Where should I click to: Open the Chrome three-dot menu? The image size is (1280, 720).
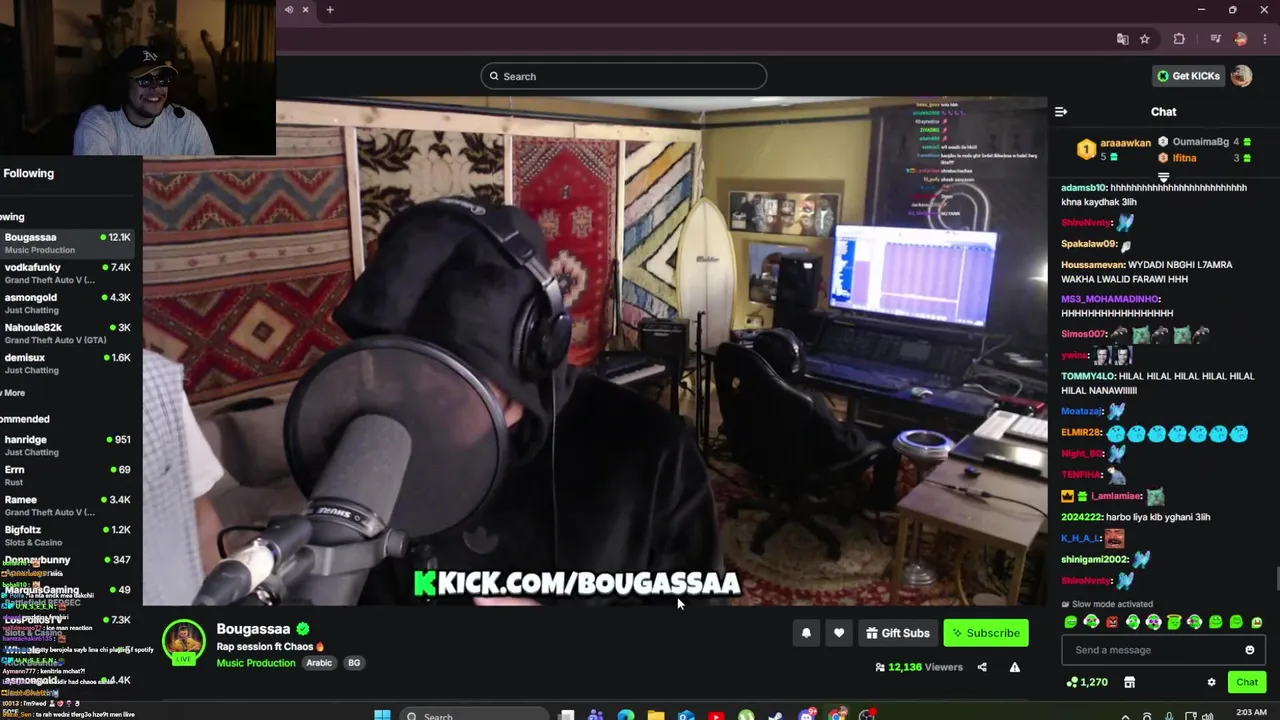[1264, 39]
